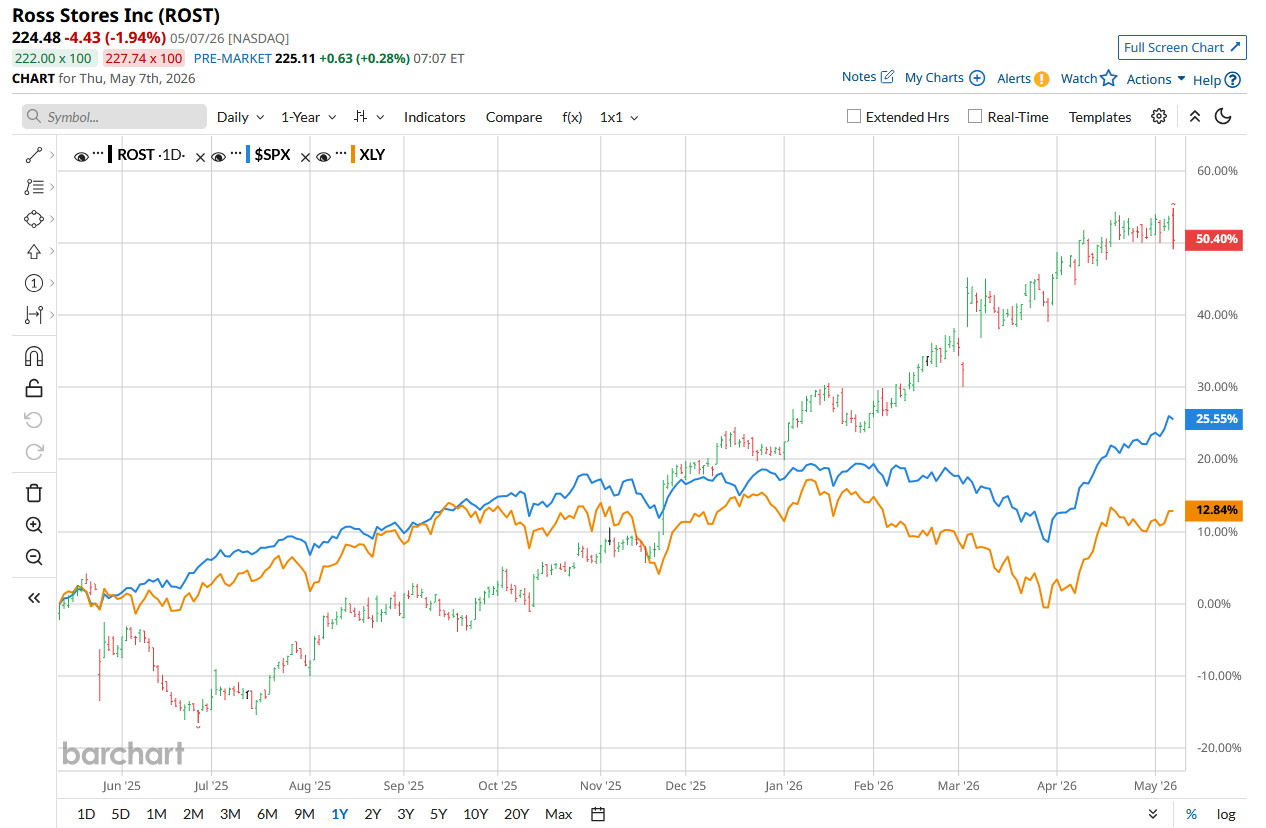Open the Daily frequency dropdown
The image size is (1266, 828).
240,117
